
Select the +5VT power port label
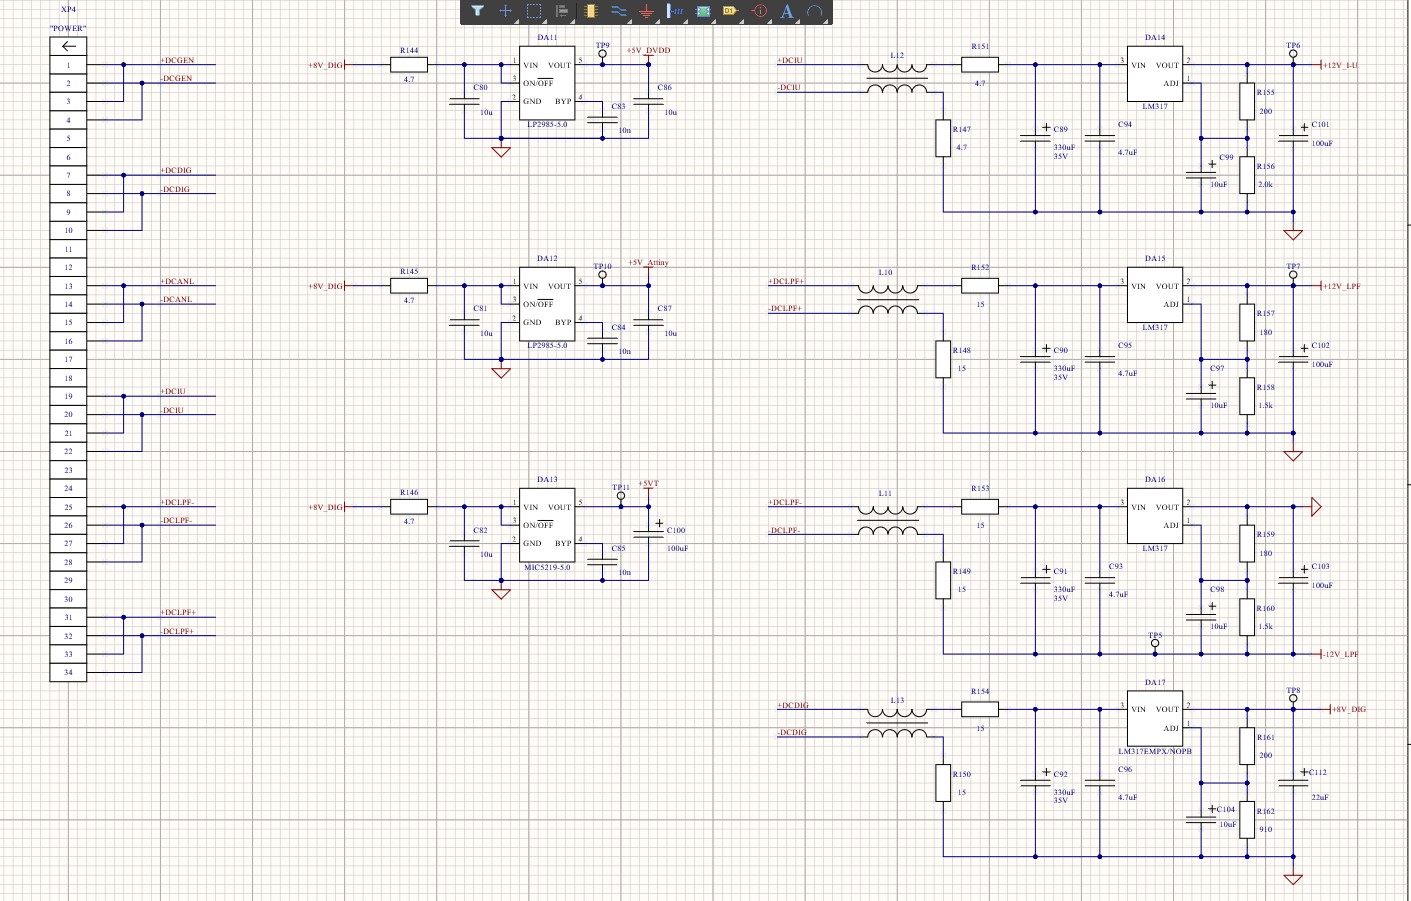pyautogui.click(x=649, y=483)
